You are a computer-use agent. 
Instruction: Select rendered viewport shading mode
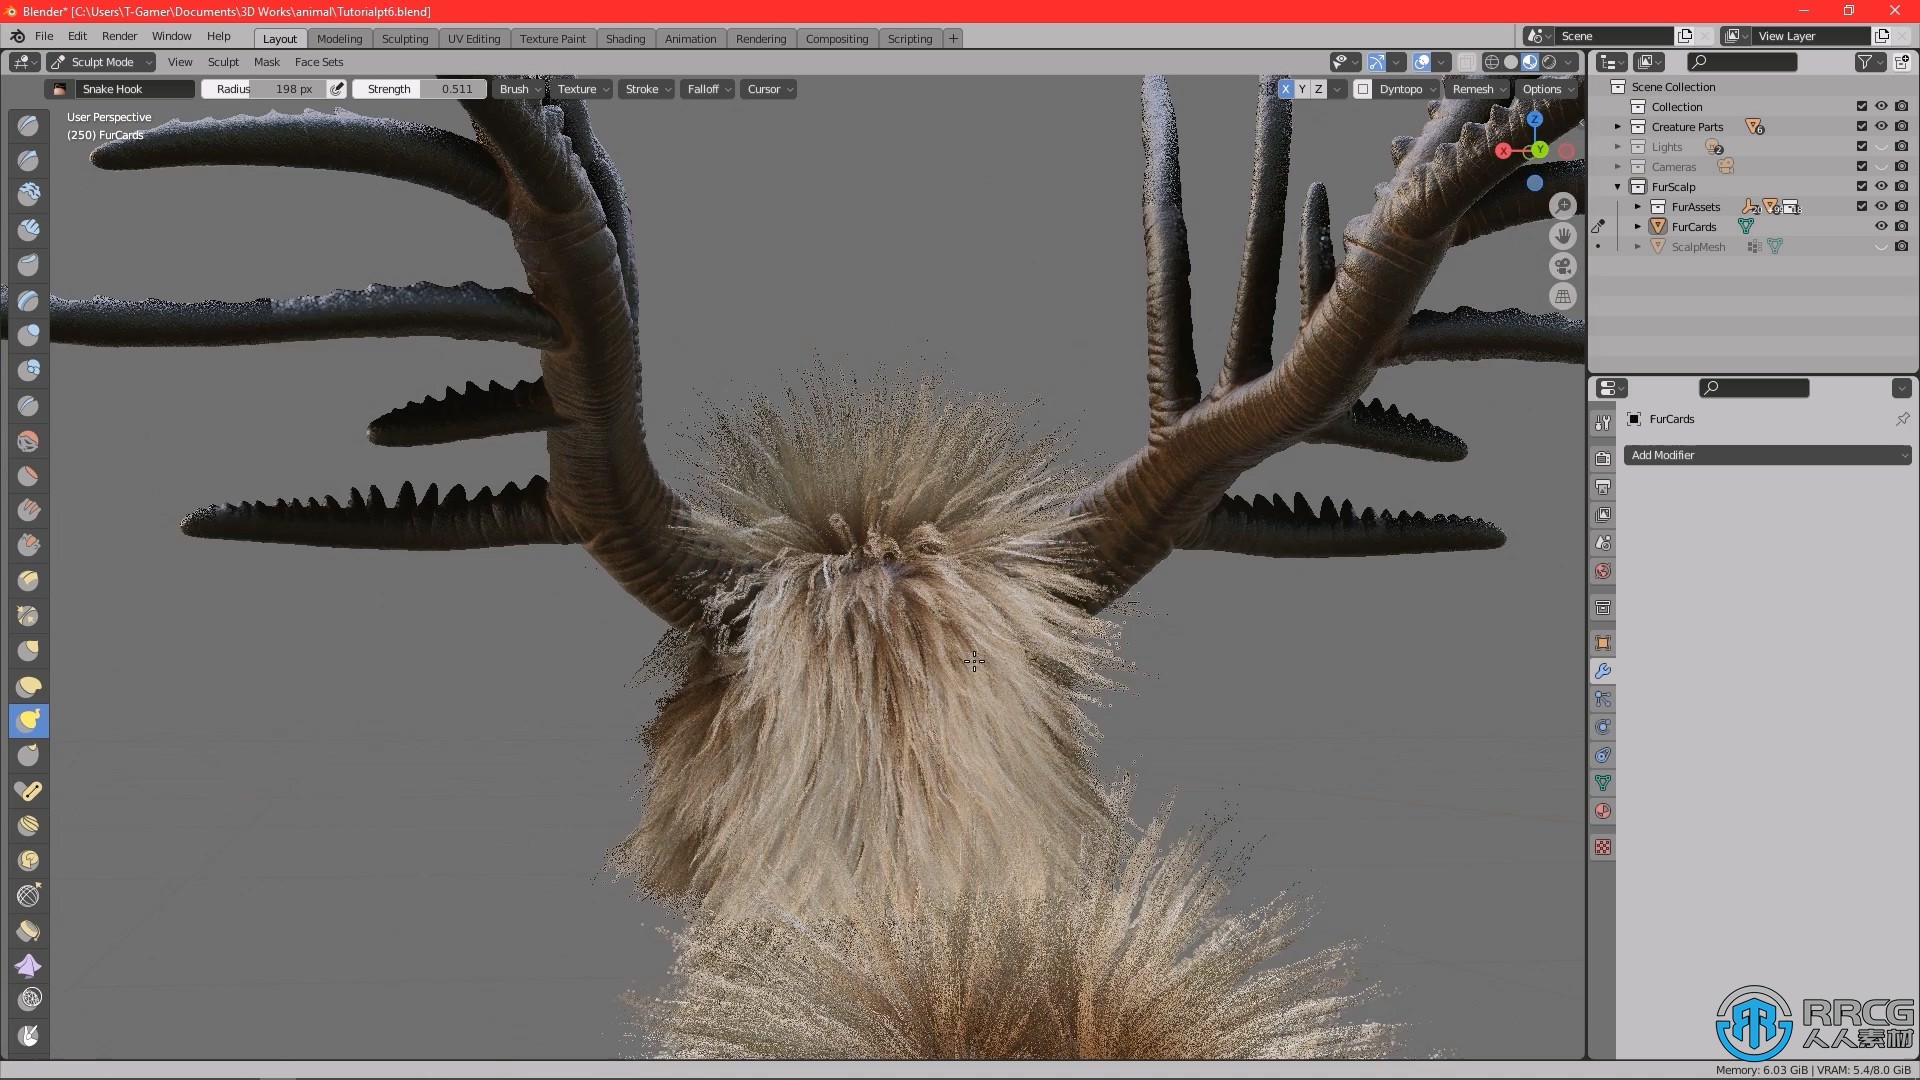pos(1549,62)
